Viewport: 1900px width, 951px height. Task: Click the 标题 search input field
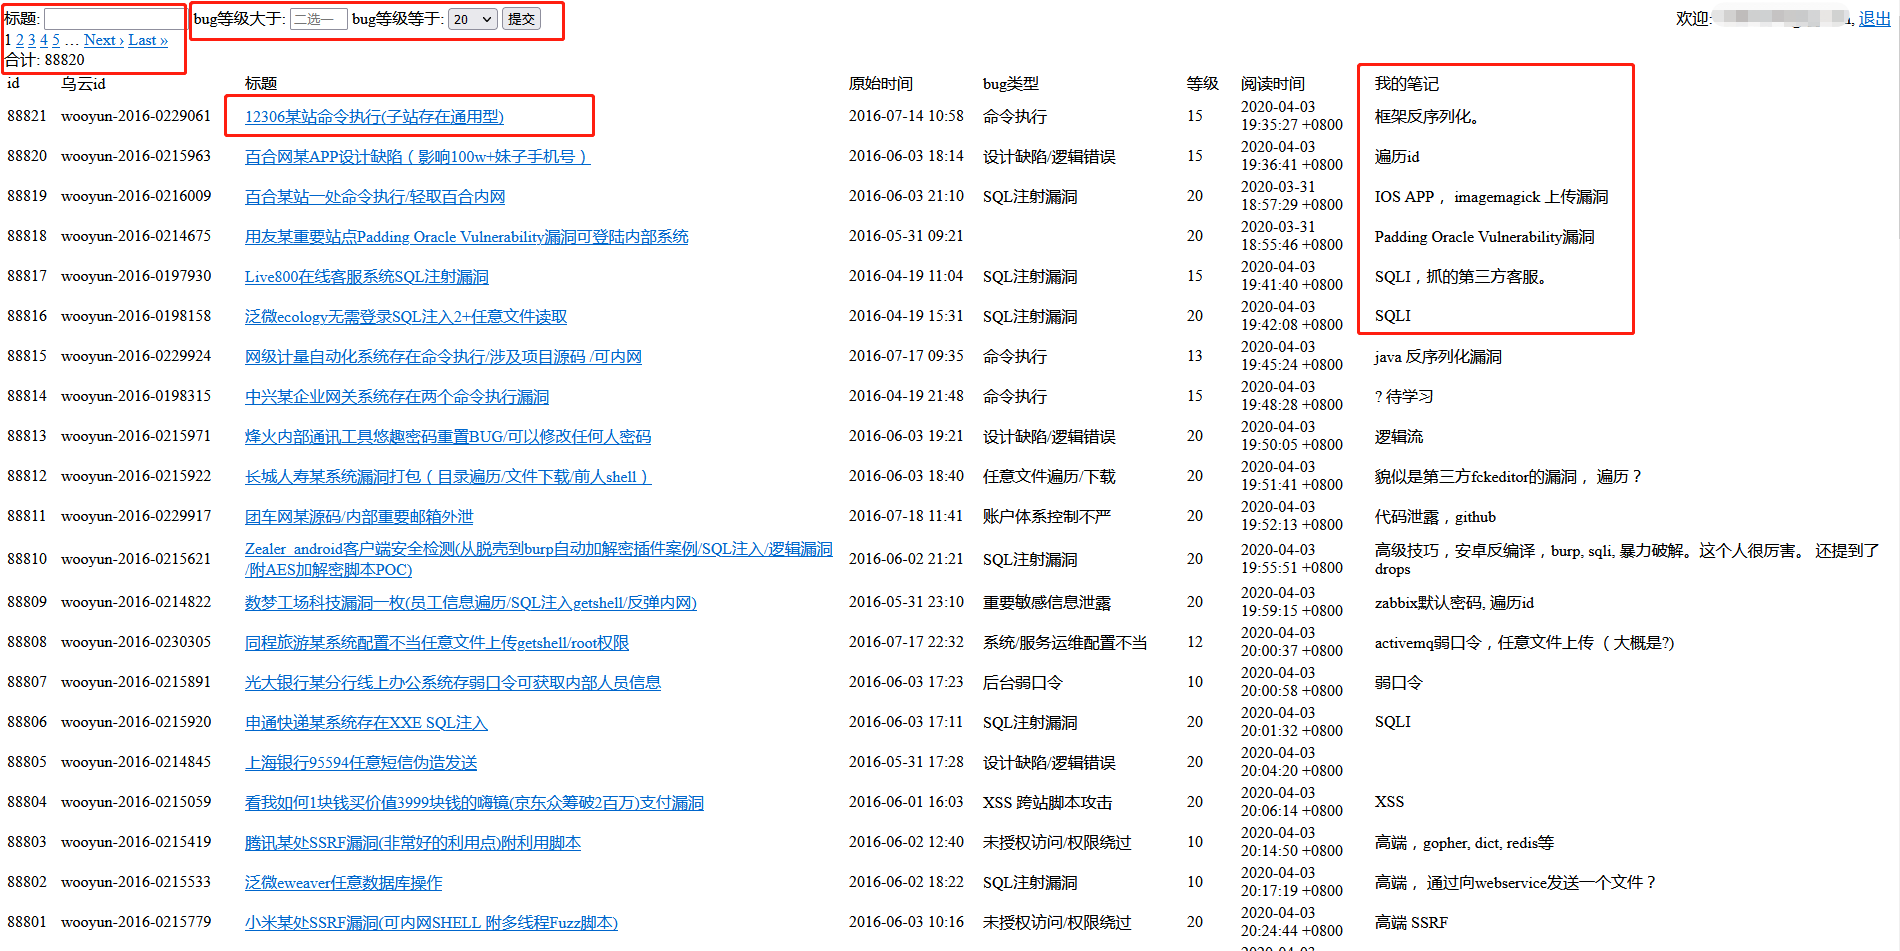[113, 19]
